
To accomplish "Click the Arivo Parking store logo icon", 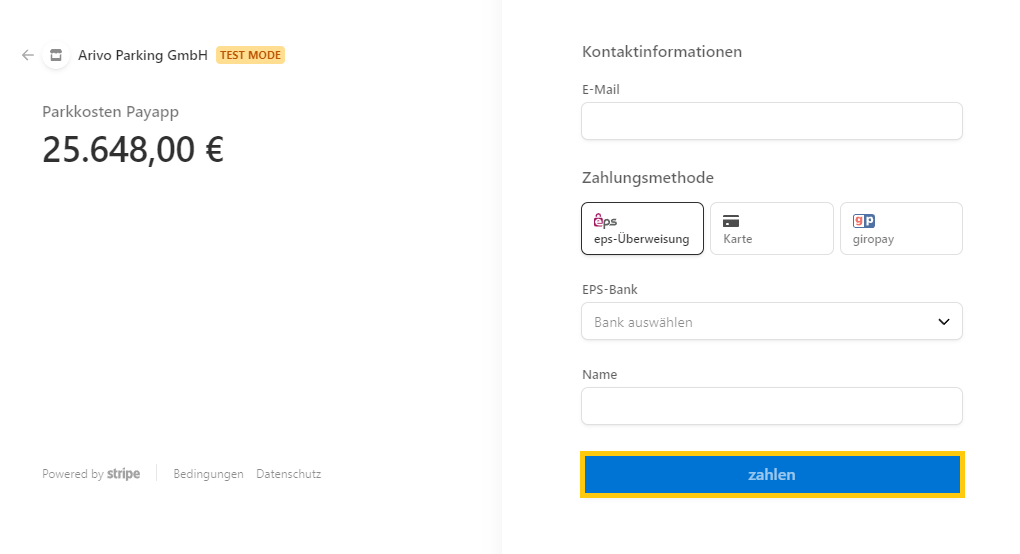I will click(56, 55).
